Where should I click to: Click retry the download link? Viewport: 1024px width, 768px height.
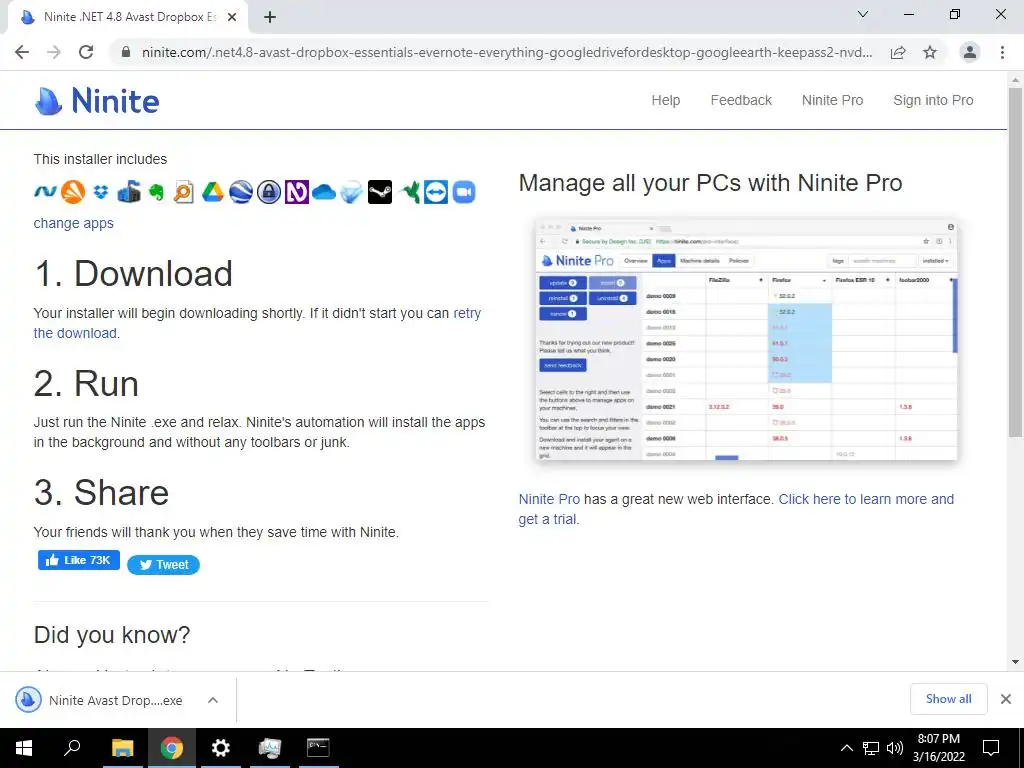(467, 313)
